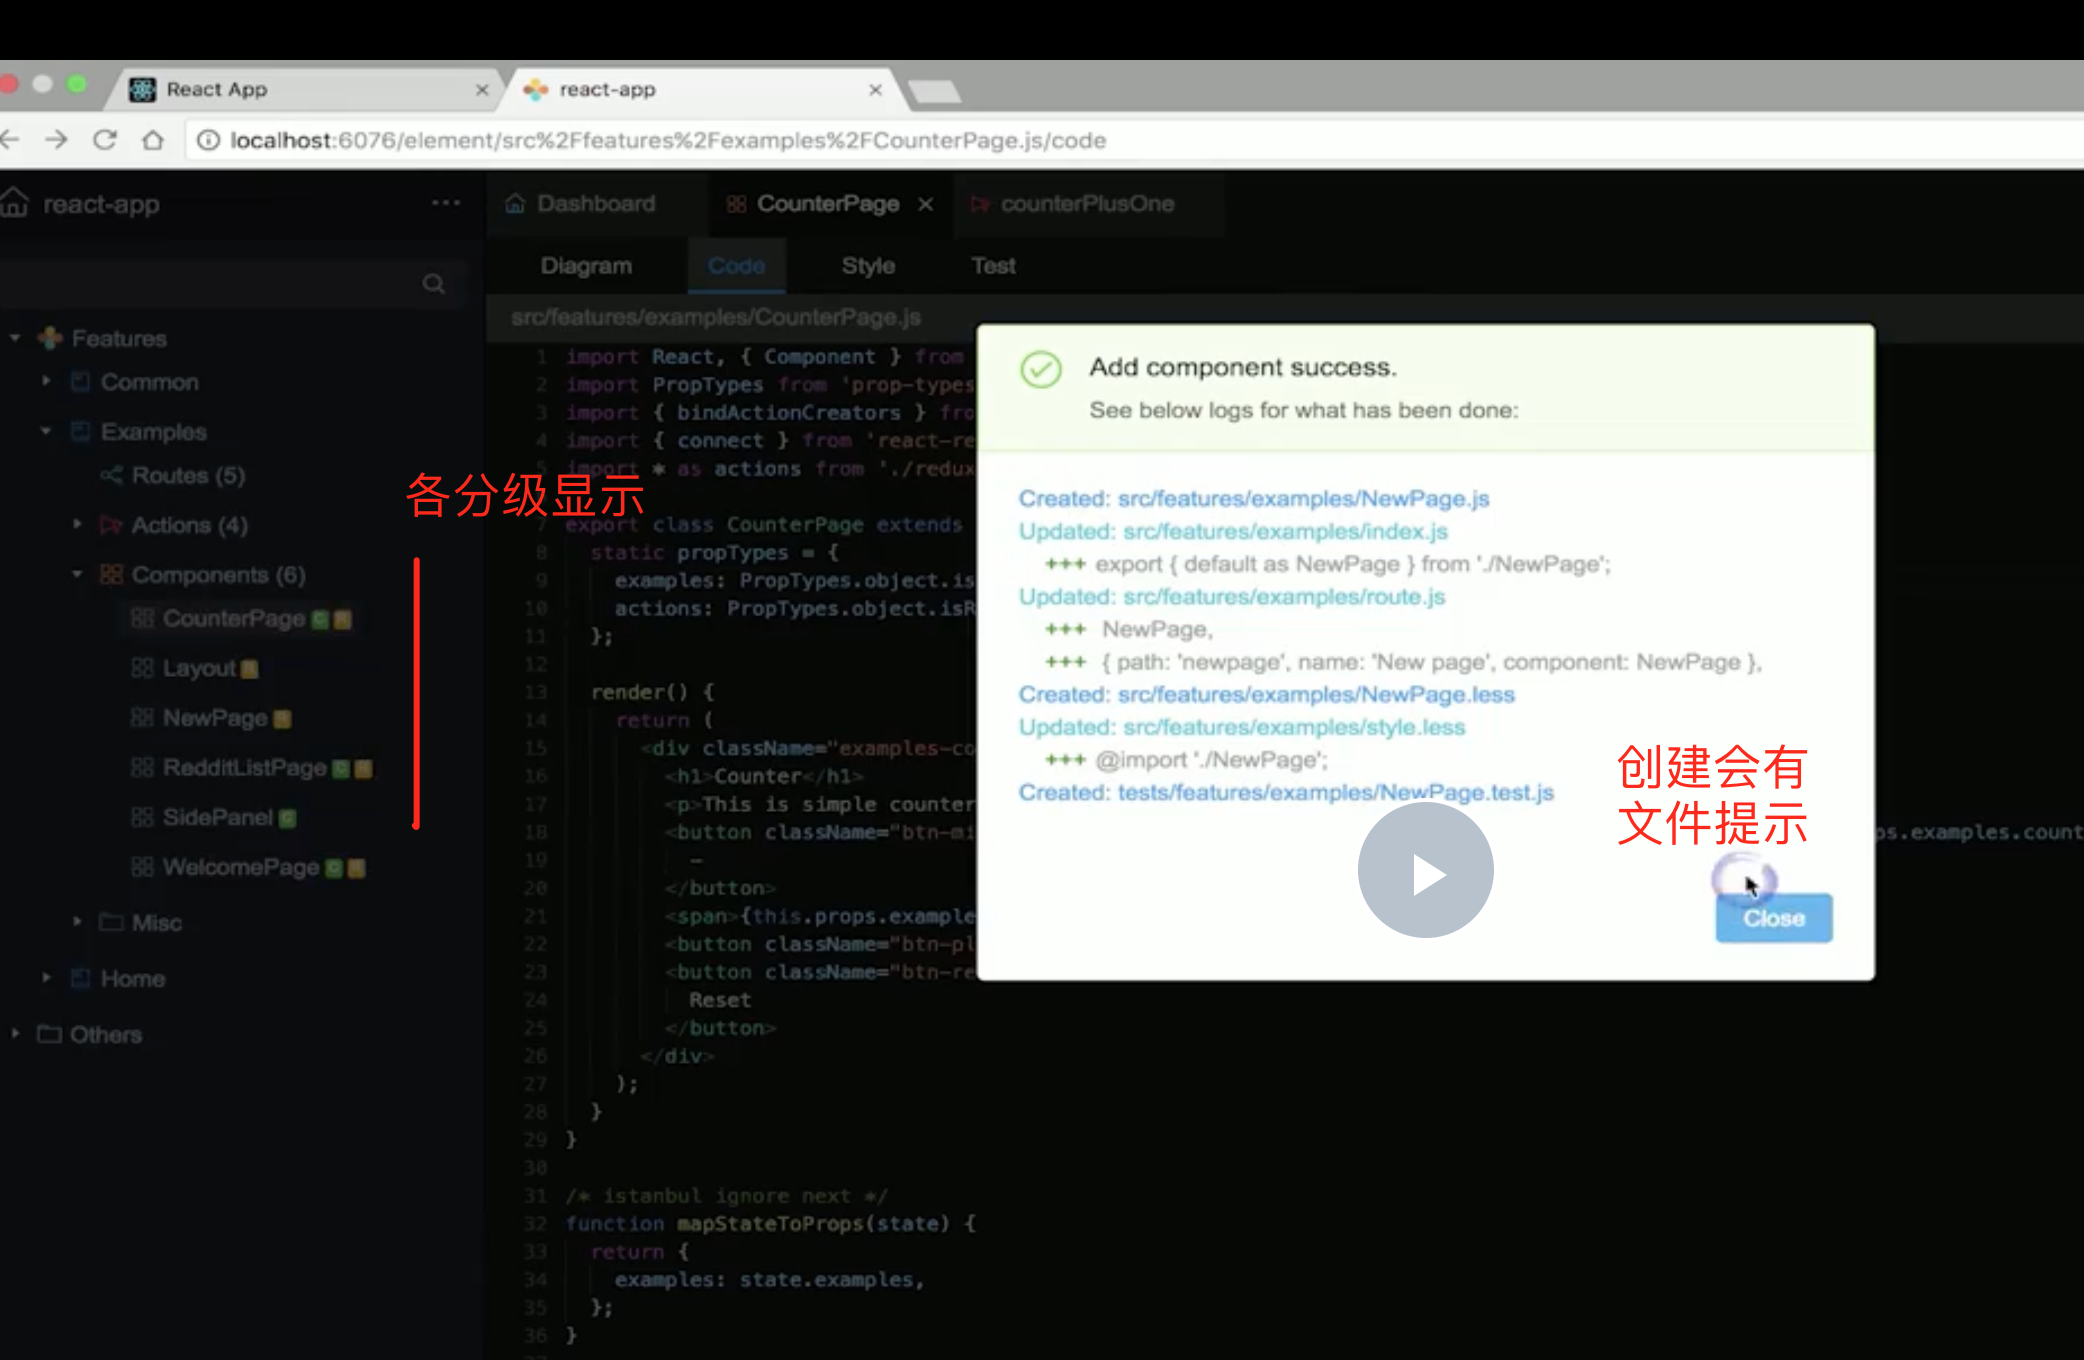The width and height of the screenshot is (2084, 1360).
Task: Switch to the Style tab
Action: [867, 266]
